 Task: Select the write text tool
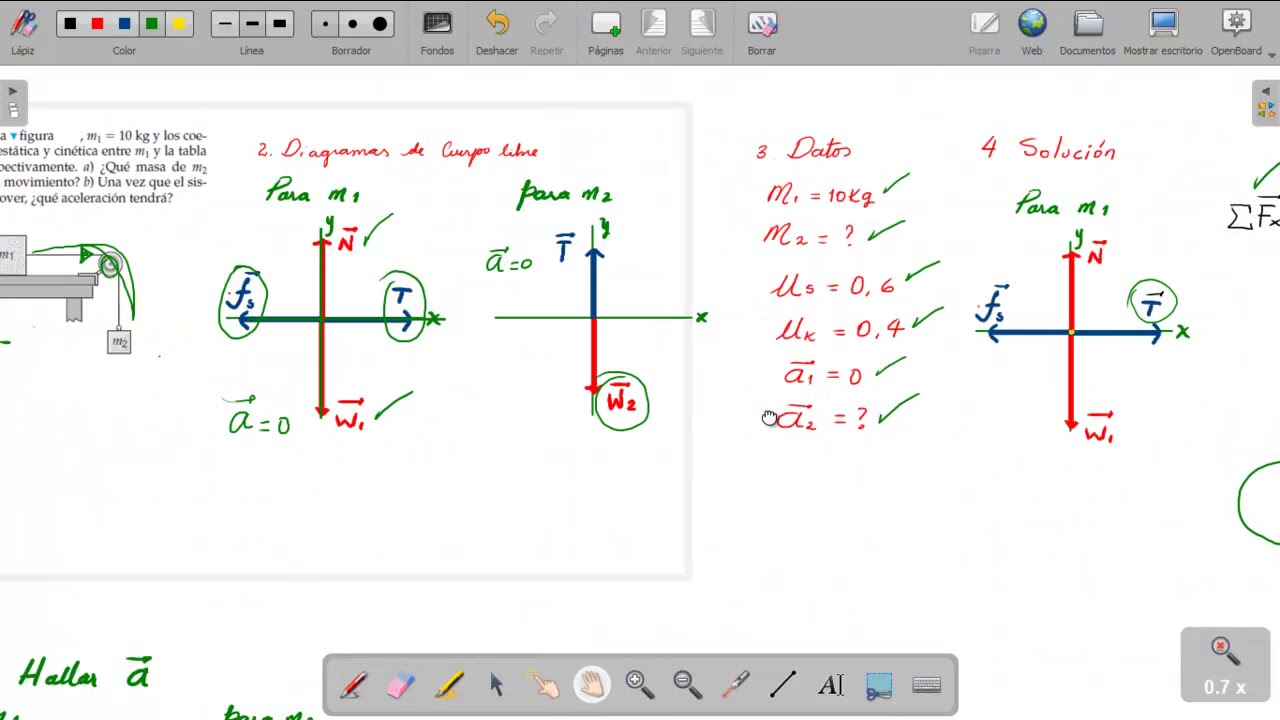point(831,685)
